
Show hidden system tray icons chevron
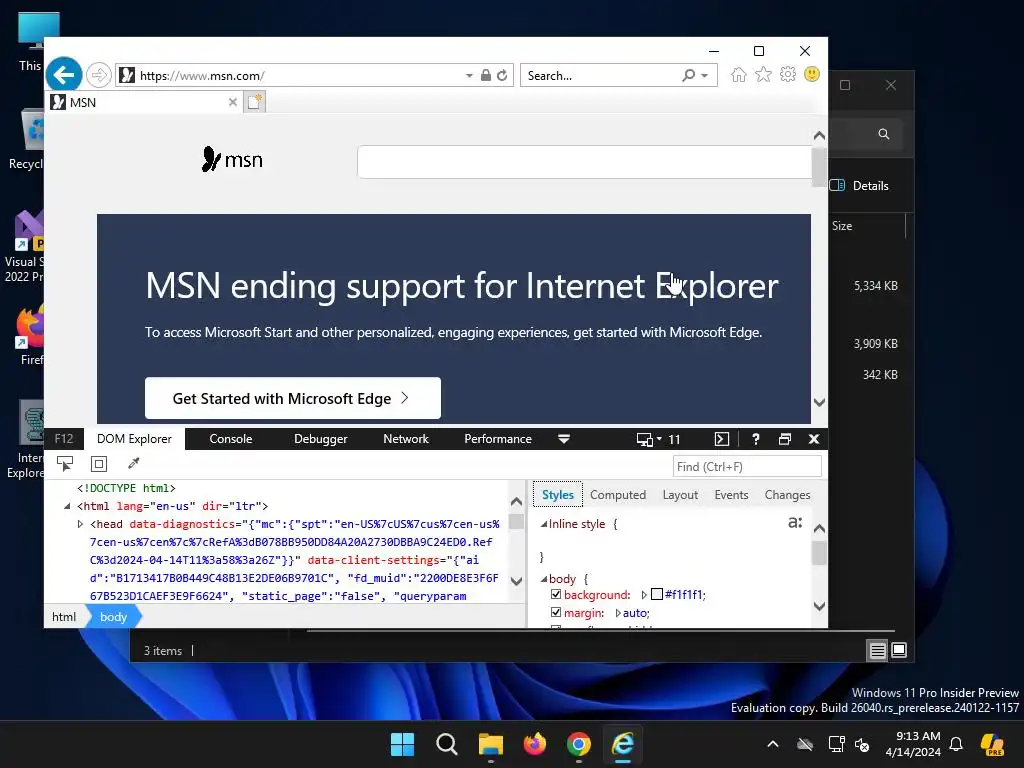[773, 744]
